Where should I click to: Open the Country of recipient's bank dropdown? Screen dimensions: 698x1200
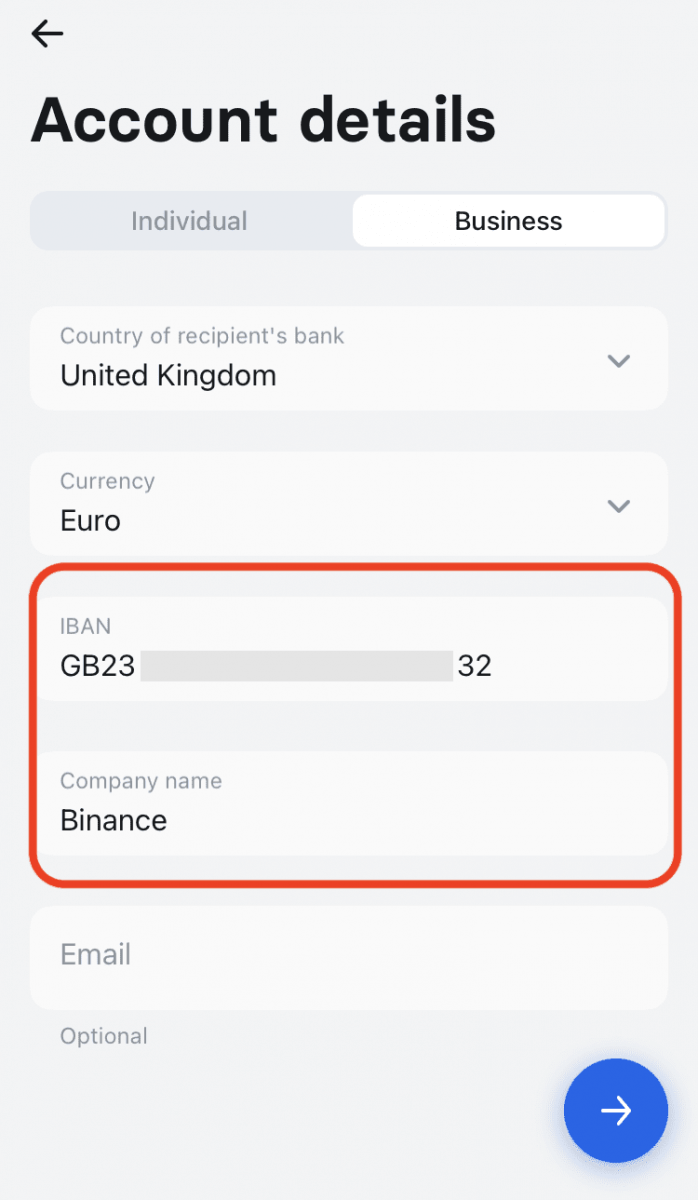coord(349,358)
